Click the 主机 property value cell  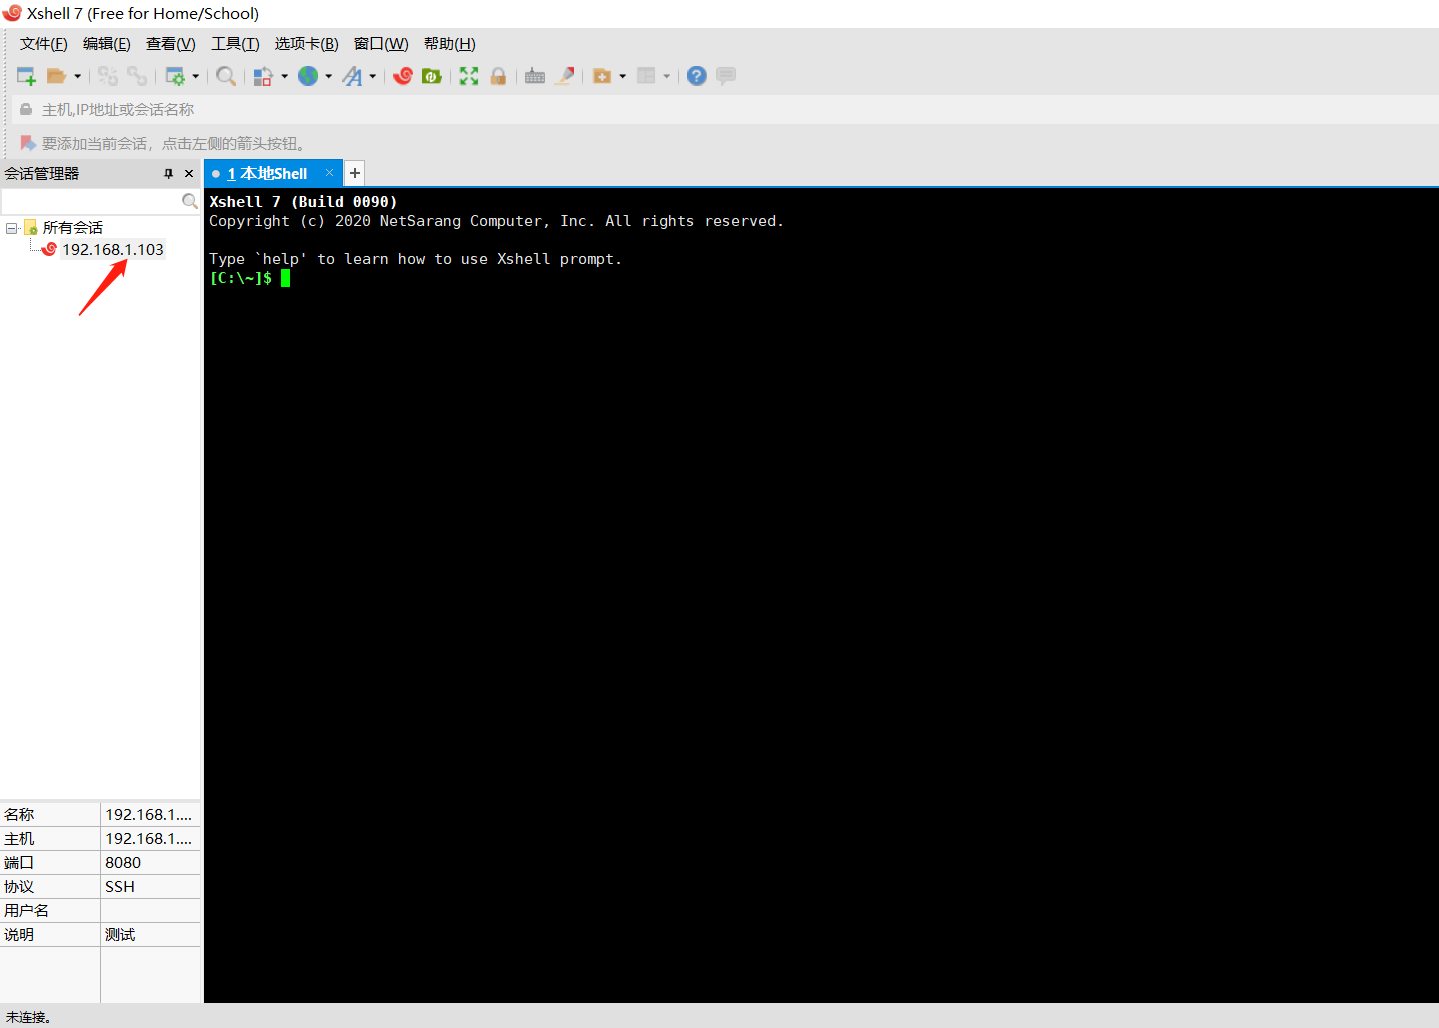[150, 839]
